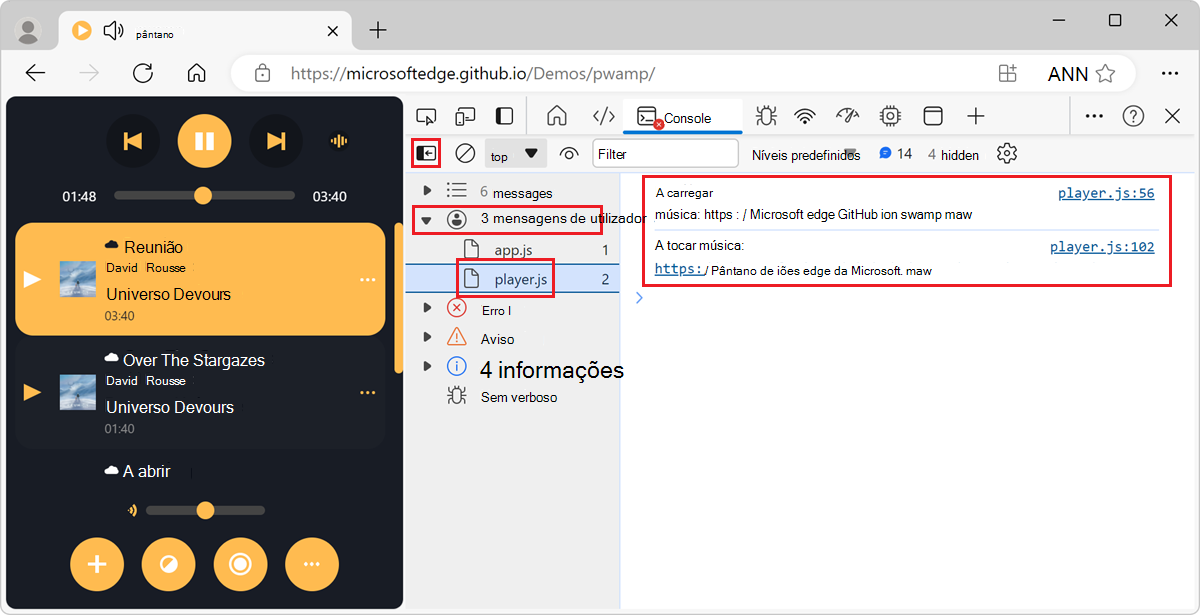1200x615 pixels.
Task: Open DevTools settings gear
Action: (x=1006, y=153)
